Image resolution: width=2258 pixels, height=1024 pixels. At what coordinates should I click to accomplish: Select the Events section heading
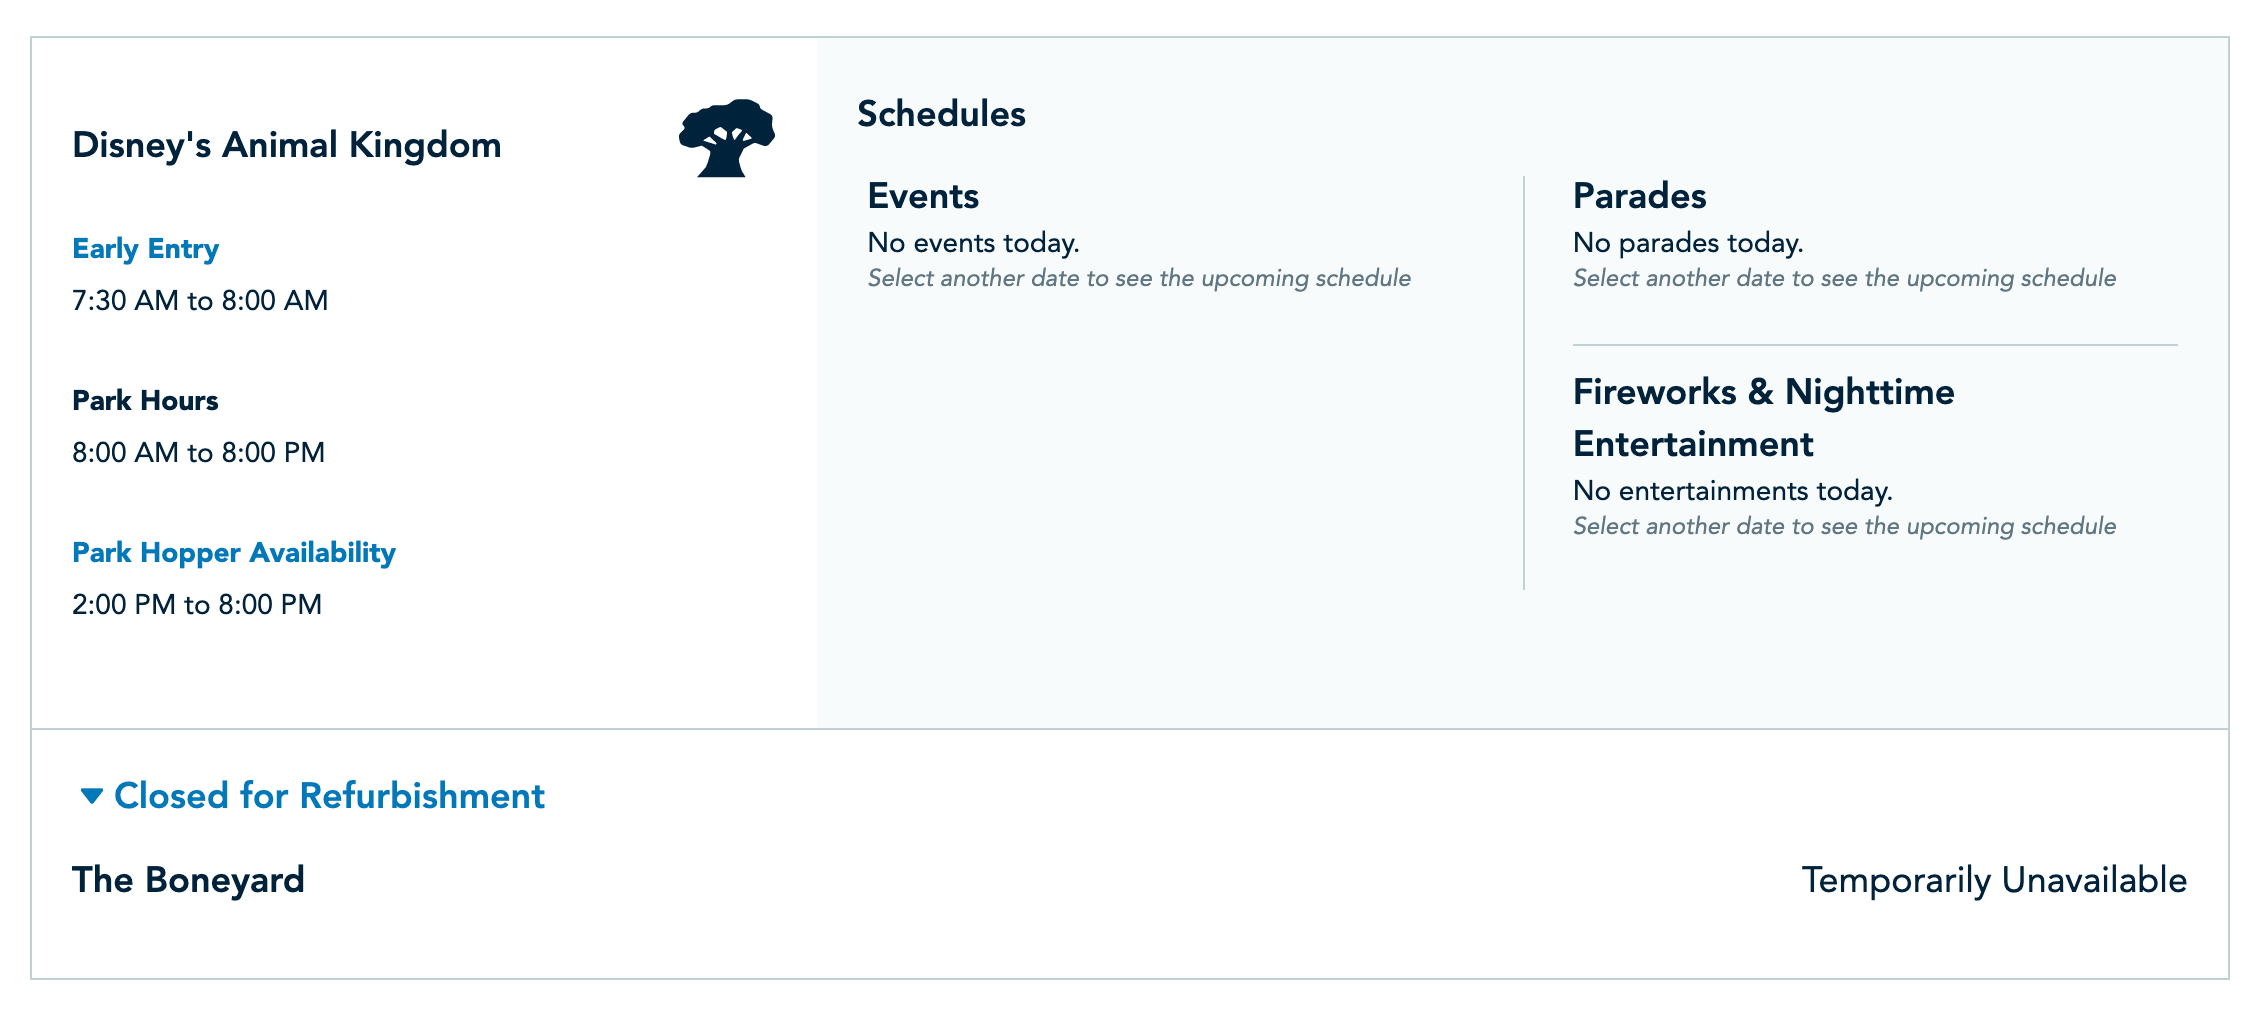coord(923,196)
